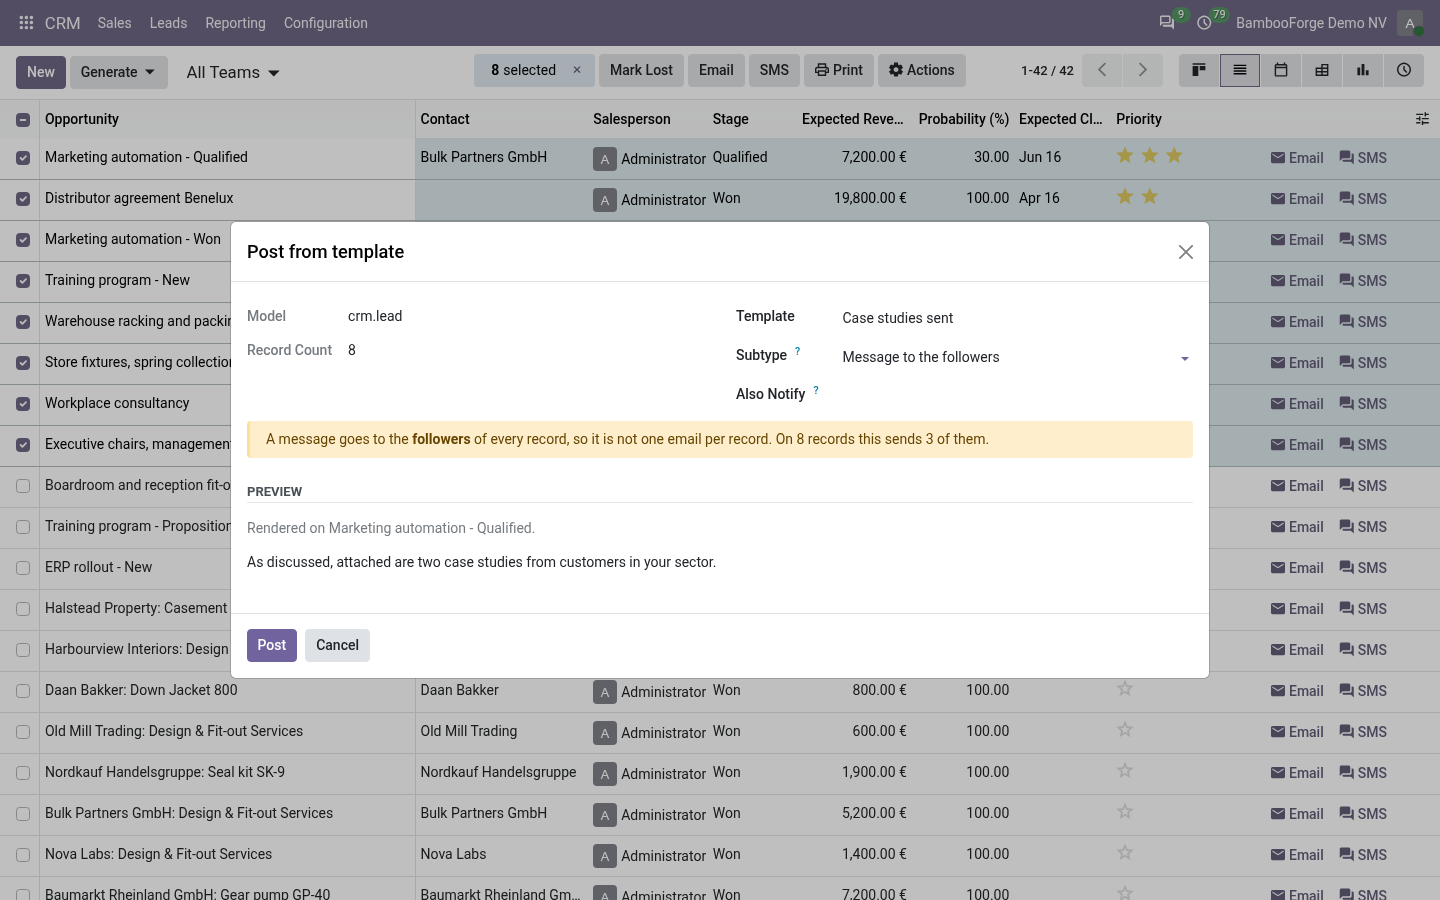Show the Subtype help tooltip question mark
This screenshot has width=1440, height=900.
click(797, 351)
